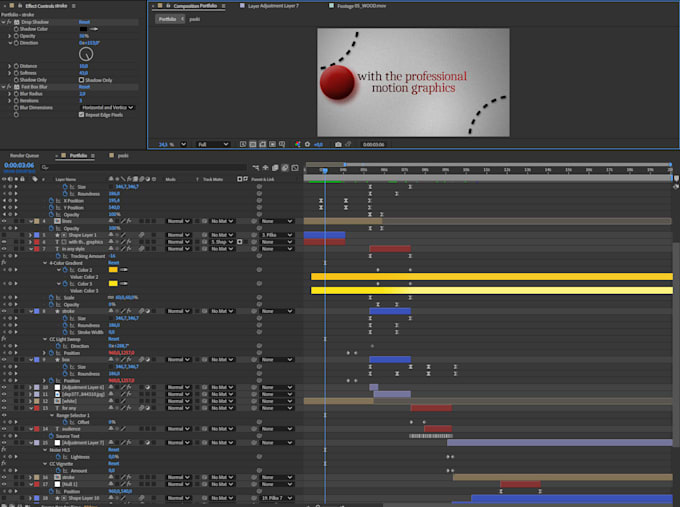
Task: Click the snapshot camera icon in viewer
Action: coord(338,144)
